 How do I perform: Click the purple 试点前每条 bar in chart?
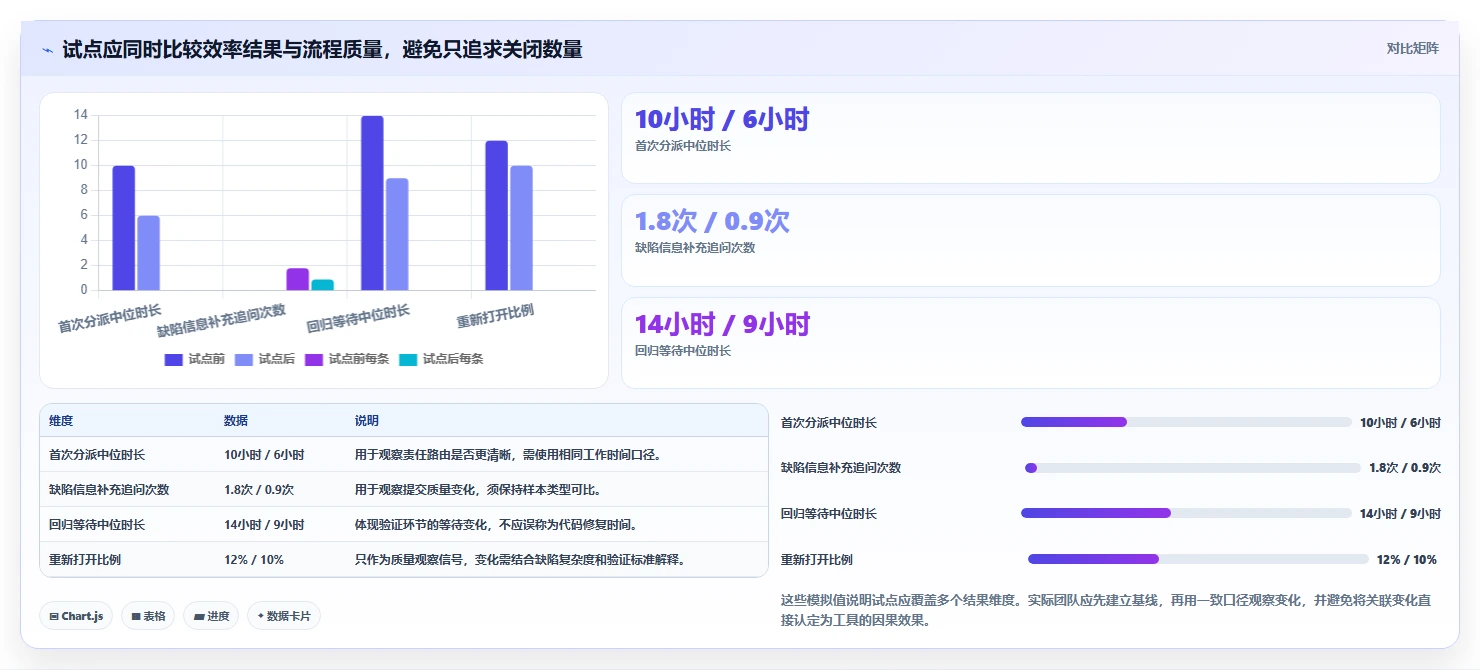297,279
